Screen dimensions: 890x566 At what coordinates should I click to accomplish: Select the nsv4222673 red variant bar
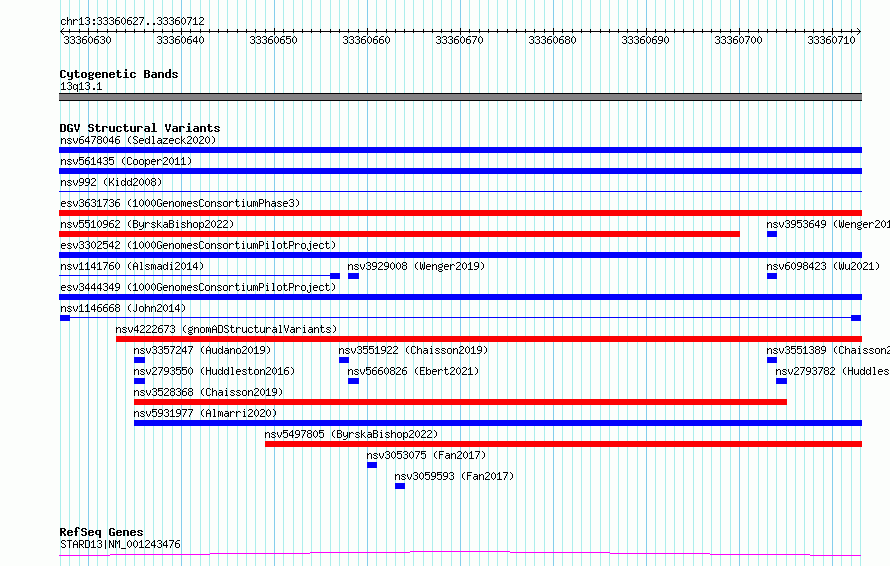point(489,339)
